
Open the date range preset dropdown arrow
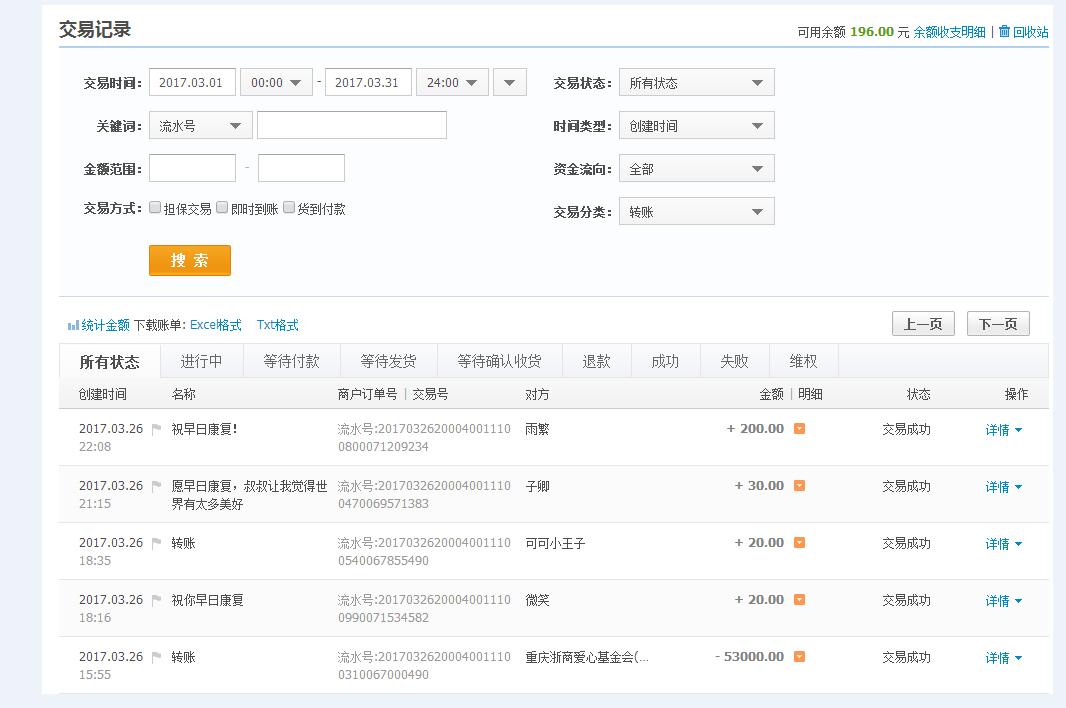pos(510,82)
